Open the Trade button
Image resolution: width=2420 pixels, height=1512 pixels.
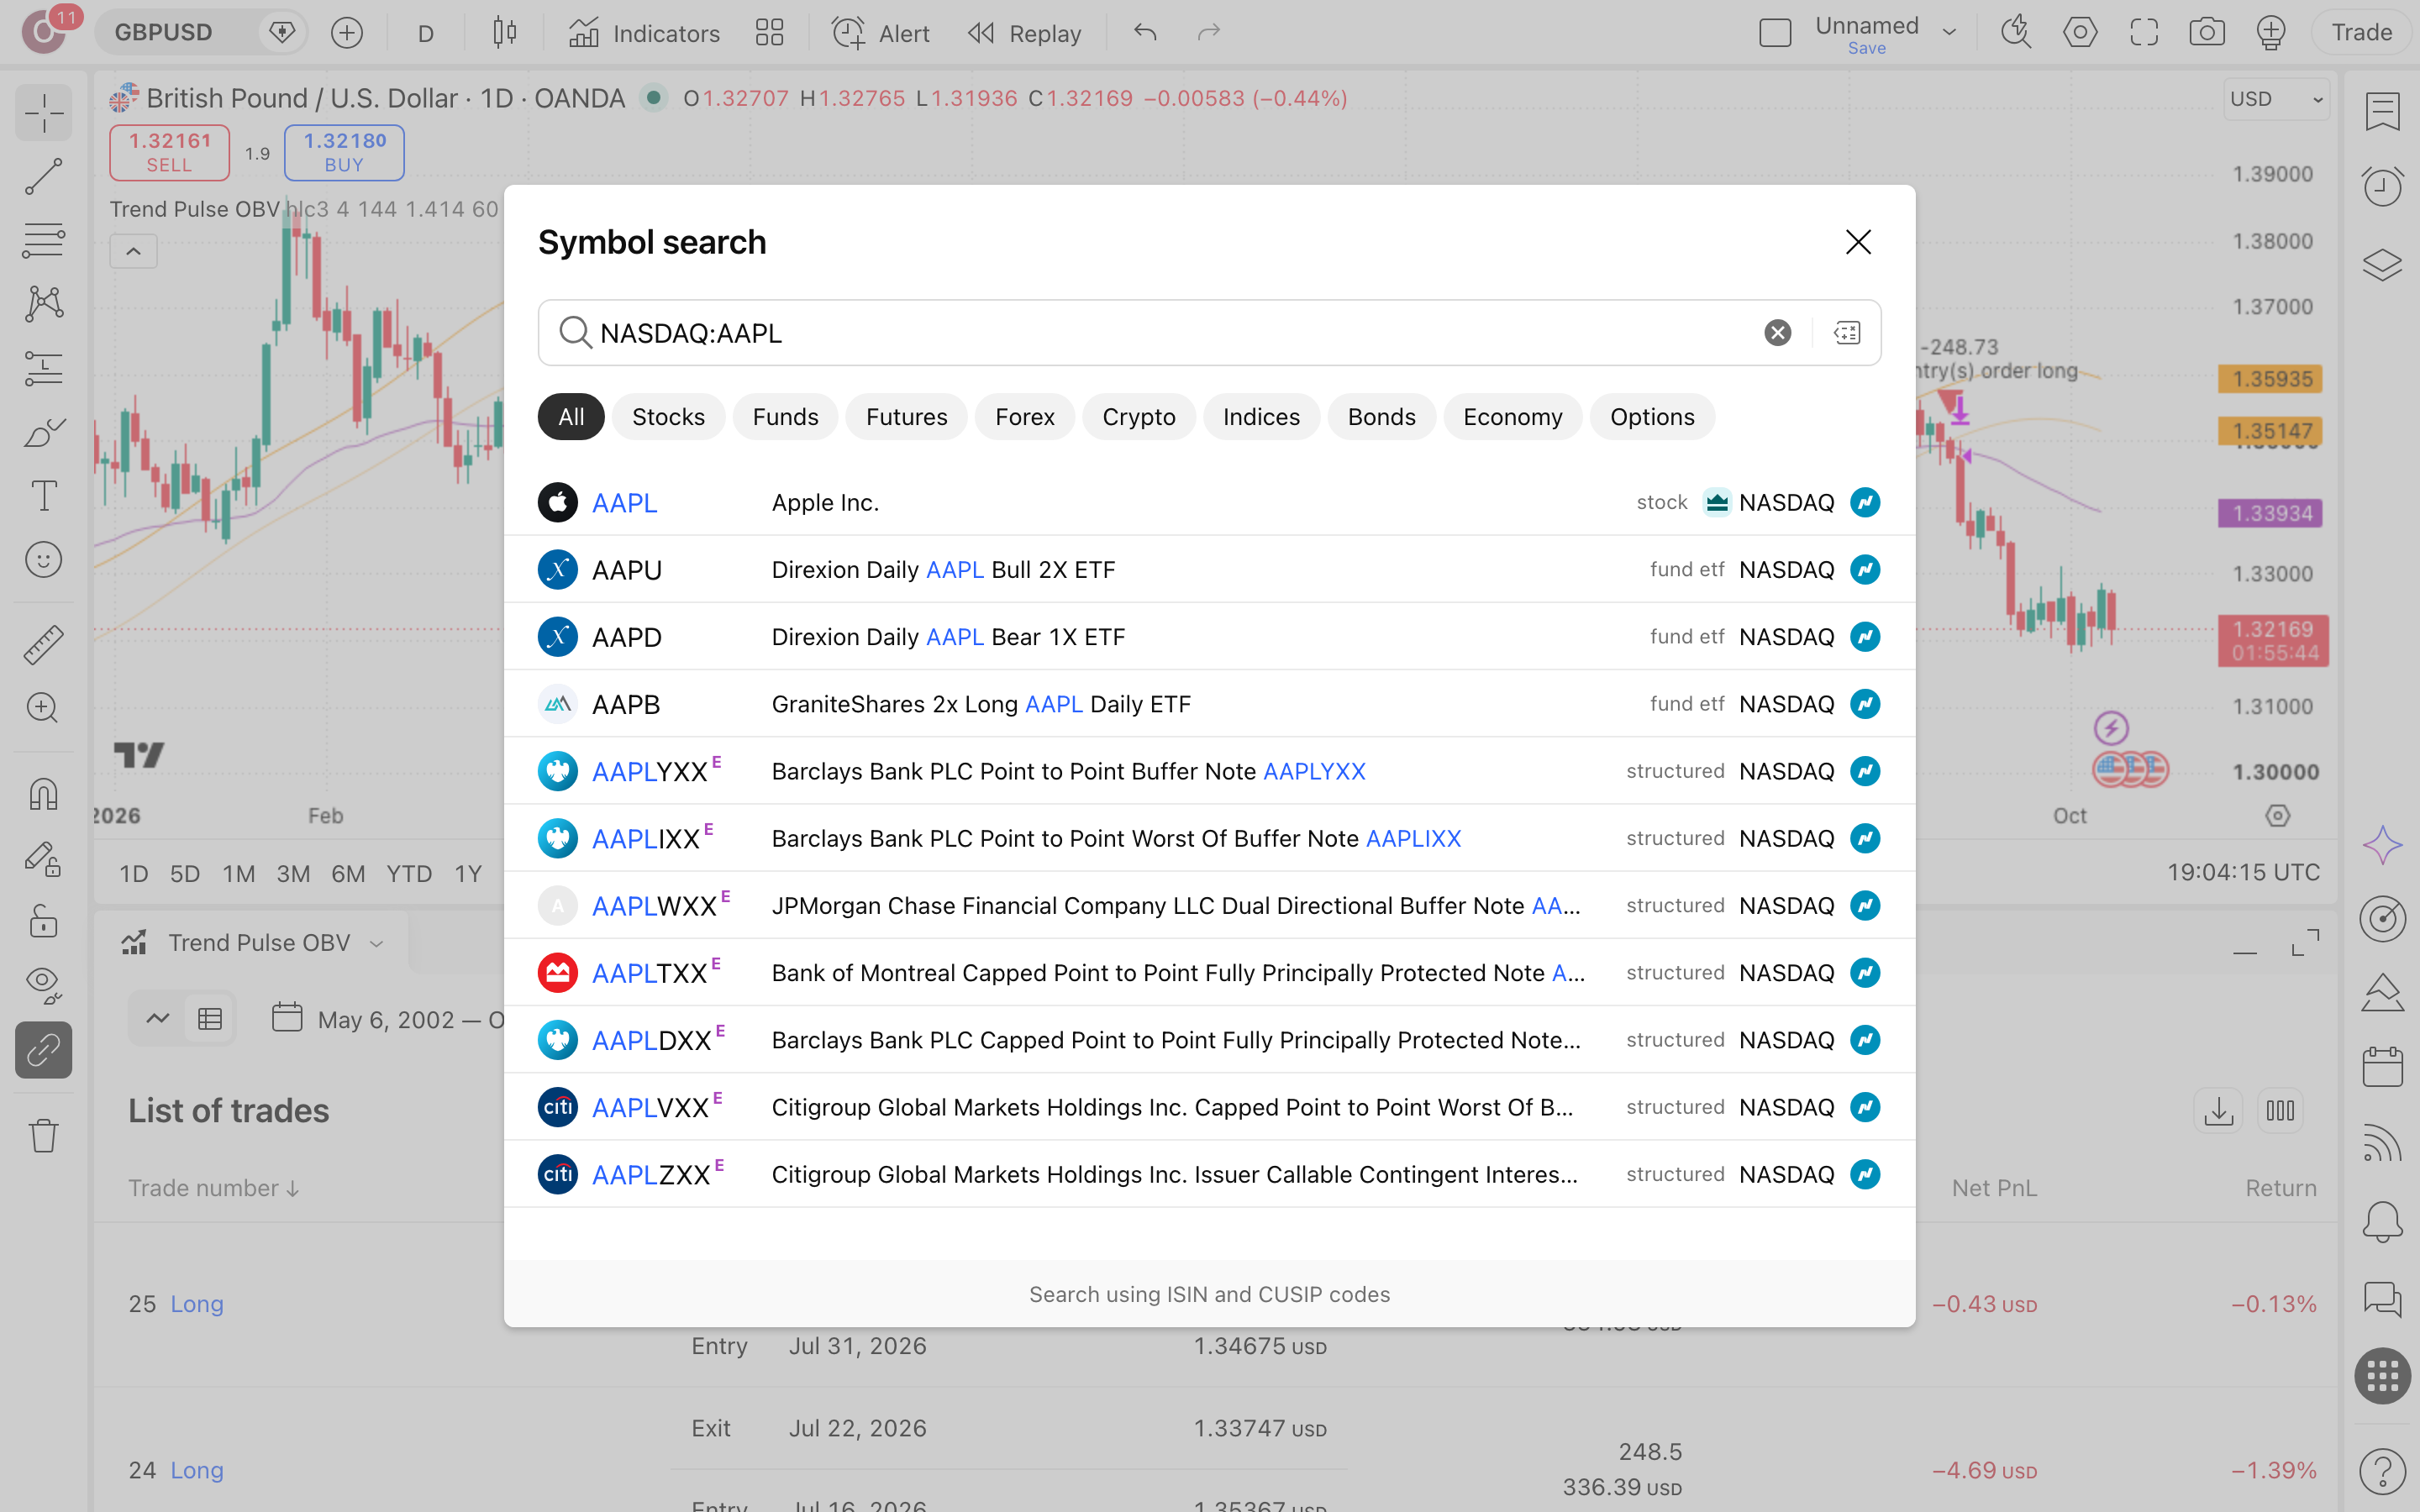click(x=2361, y=33)
